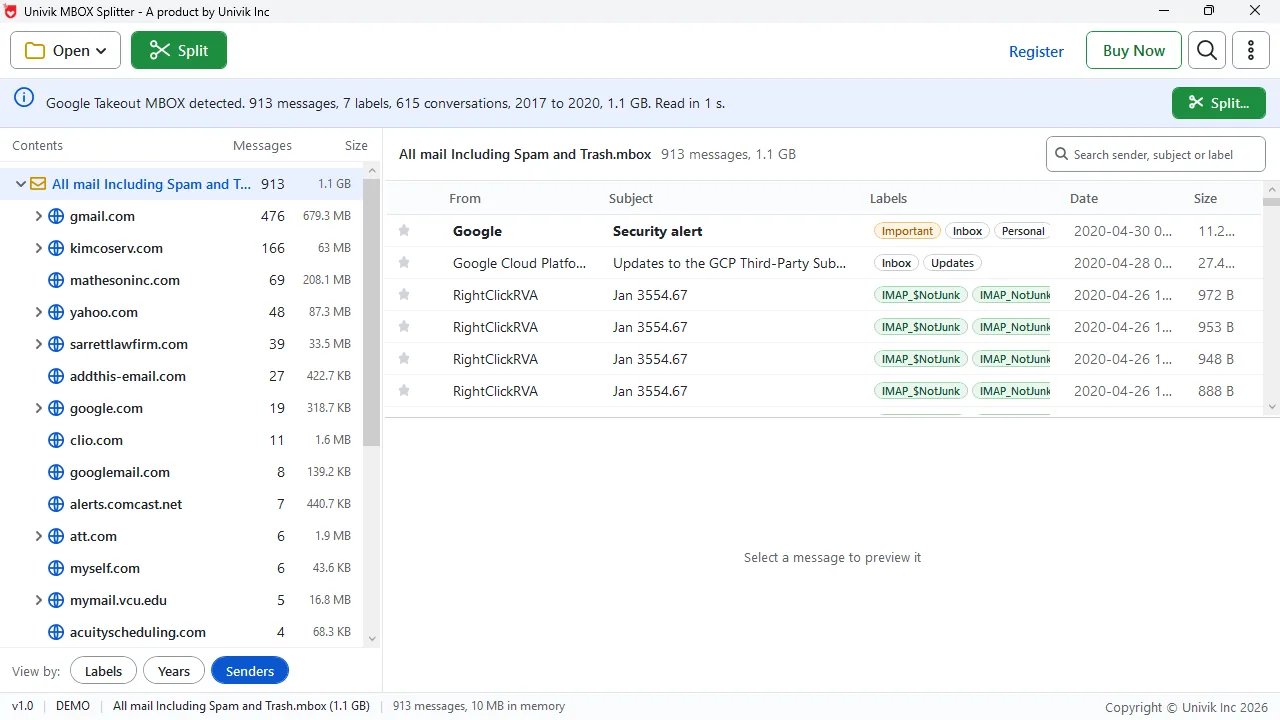Click the Buy Now button
1280x720 pixels.
[1134, 51]
